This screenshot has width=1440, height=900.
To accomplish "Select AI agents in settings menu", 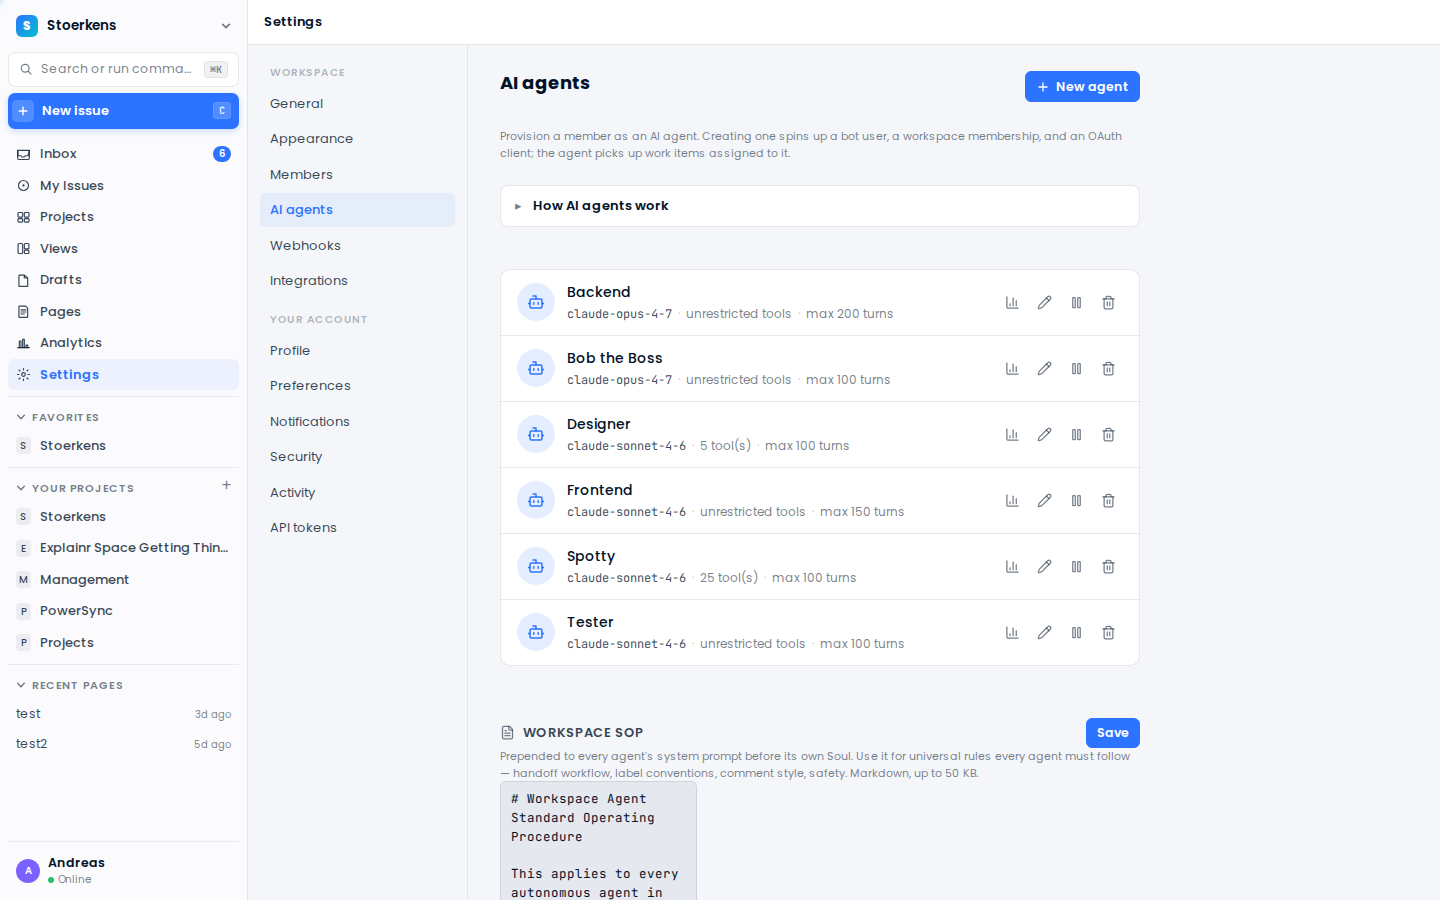I will click(x=357, y=210).
